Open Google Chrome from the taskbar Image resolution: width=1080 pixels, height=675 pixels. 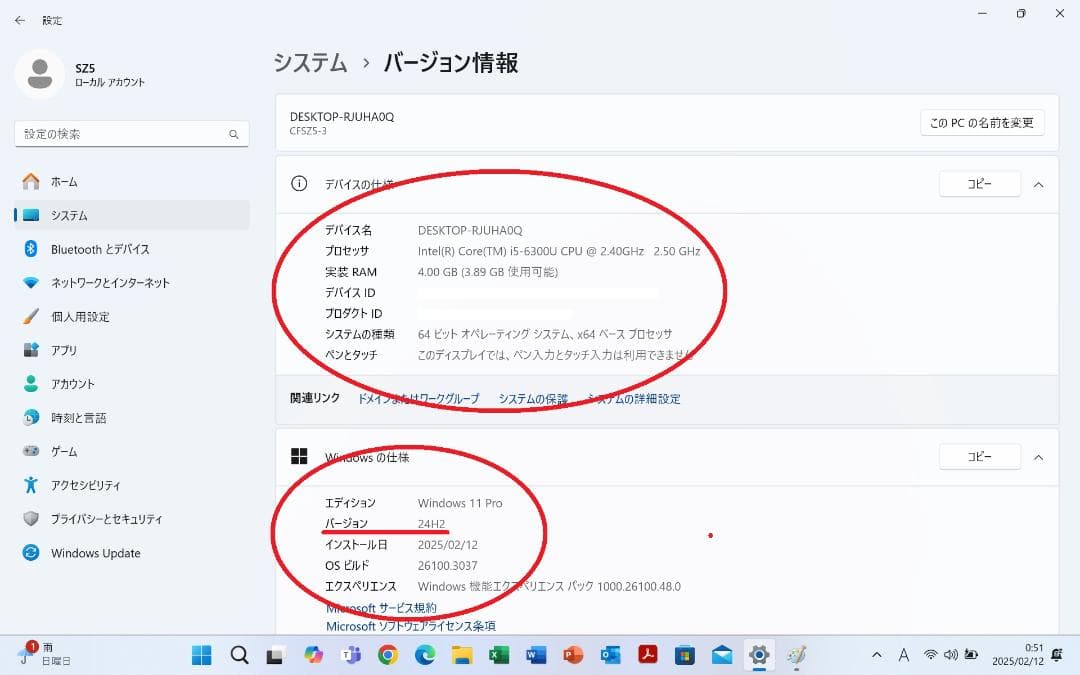(388, 655)
